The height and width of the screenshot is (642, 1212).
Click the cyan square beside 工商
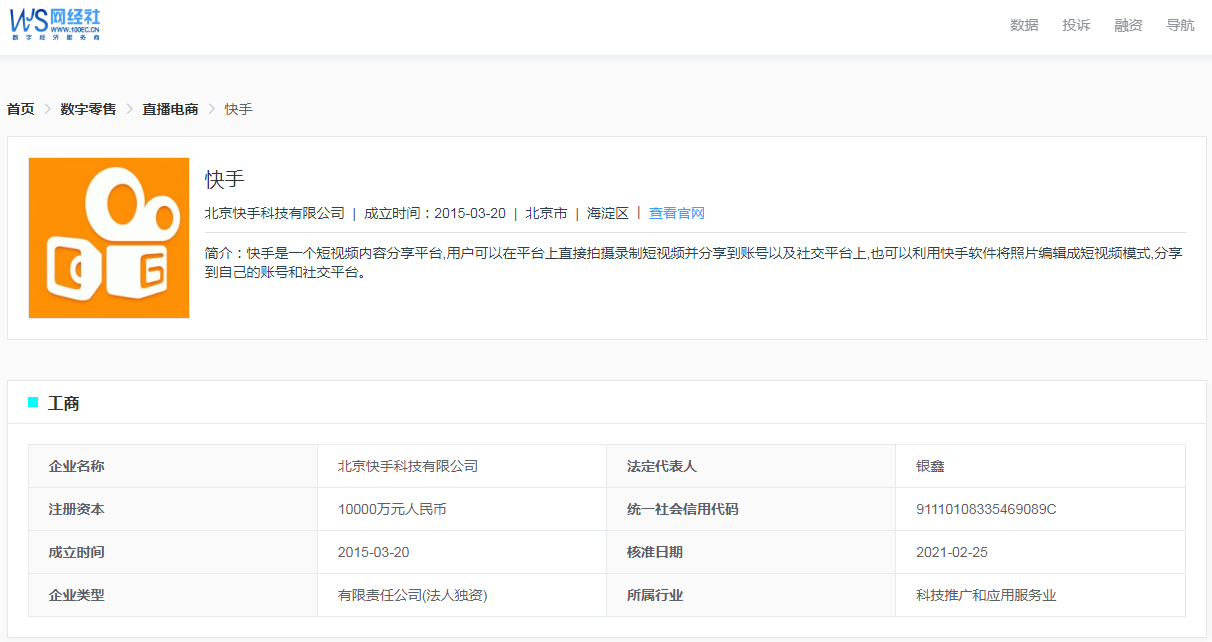click(x=33, y=402)
